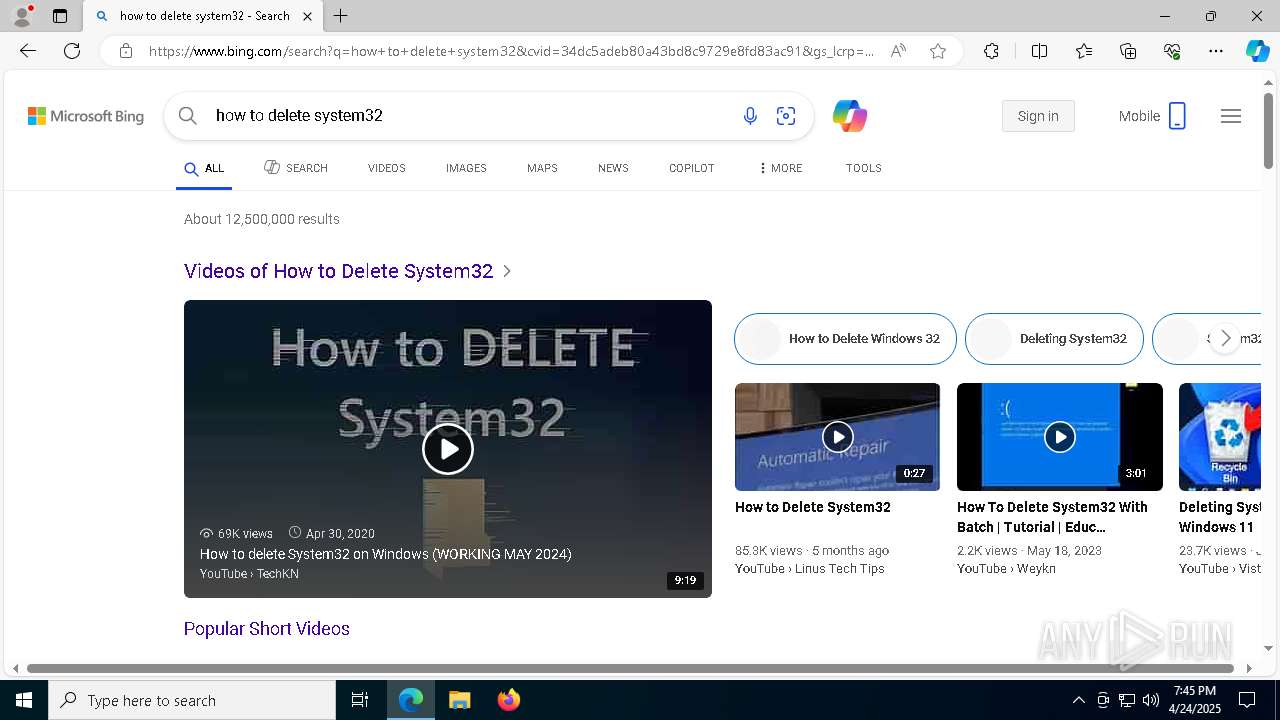Start voice search with microphone icon
The image size is (1280, 720).
coord(750,116)
